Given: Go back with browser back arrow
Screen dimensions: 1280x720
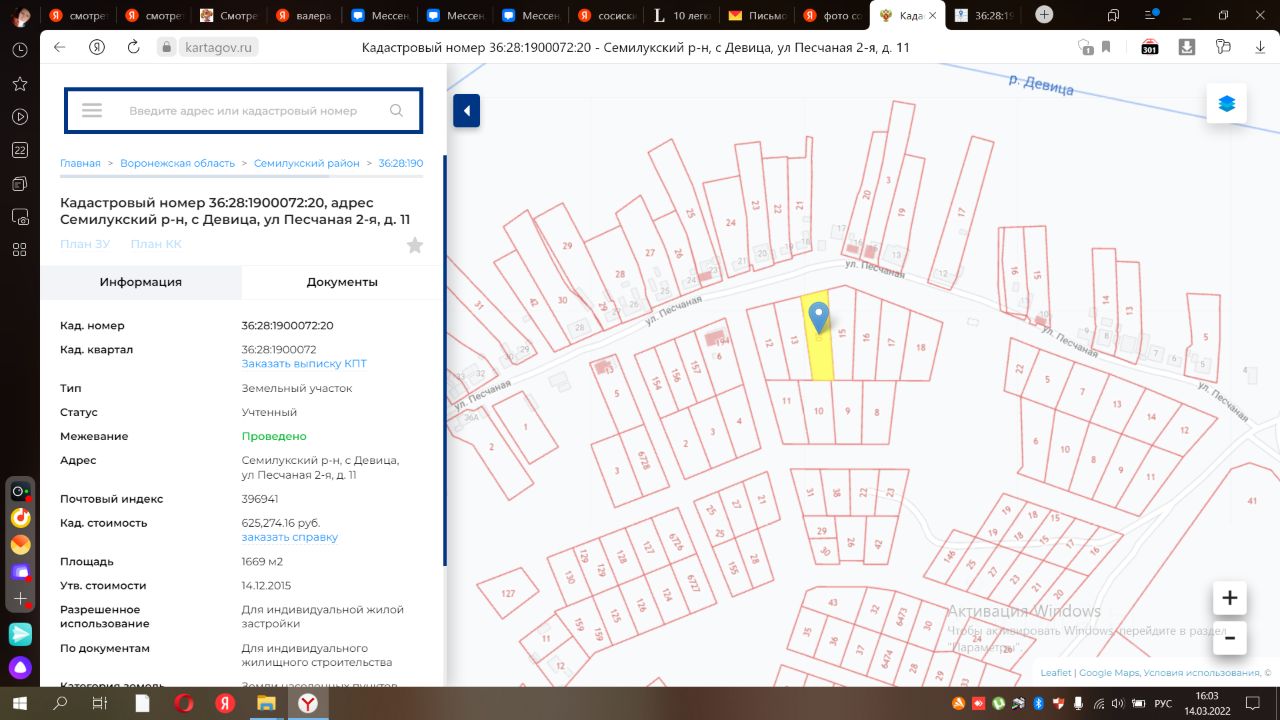Looking at the screenshot, I should pos(59,47).
